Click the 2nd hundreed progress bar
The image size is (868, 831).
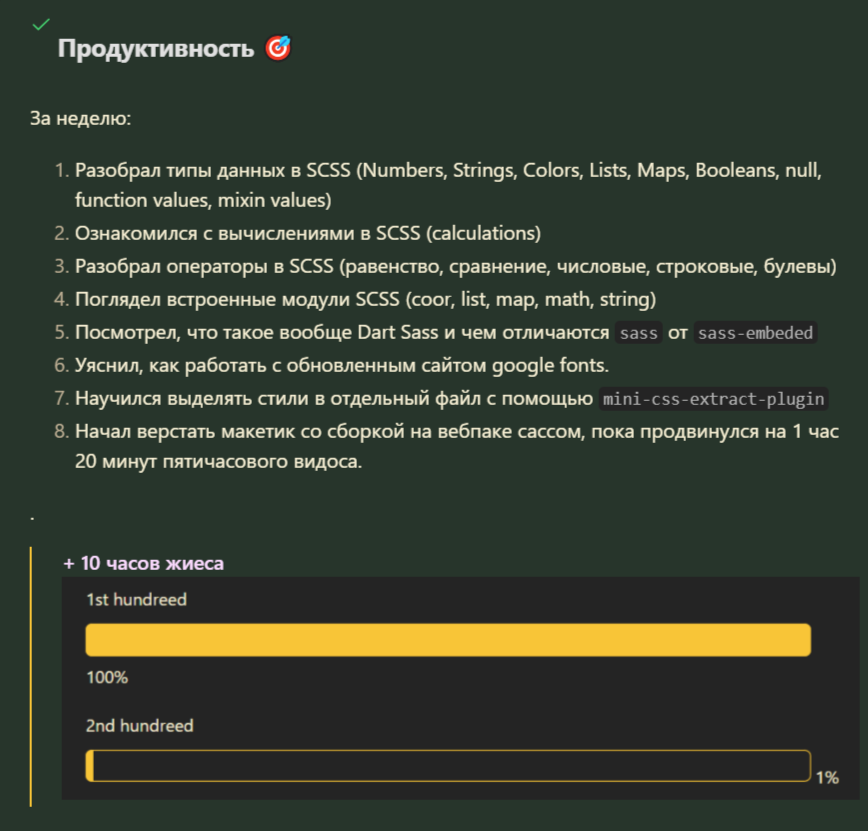pos(447,766)
